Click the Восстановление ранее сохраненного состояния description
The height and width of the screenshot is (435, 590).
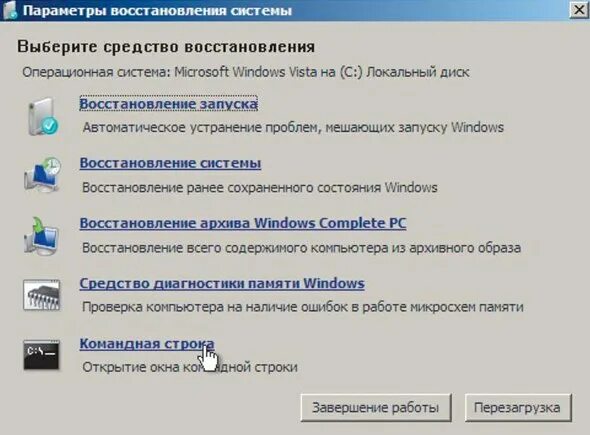260,187
